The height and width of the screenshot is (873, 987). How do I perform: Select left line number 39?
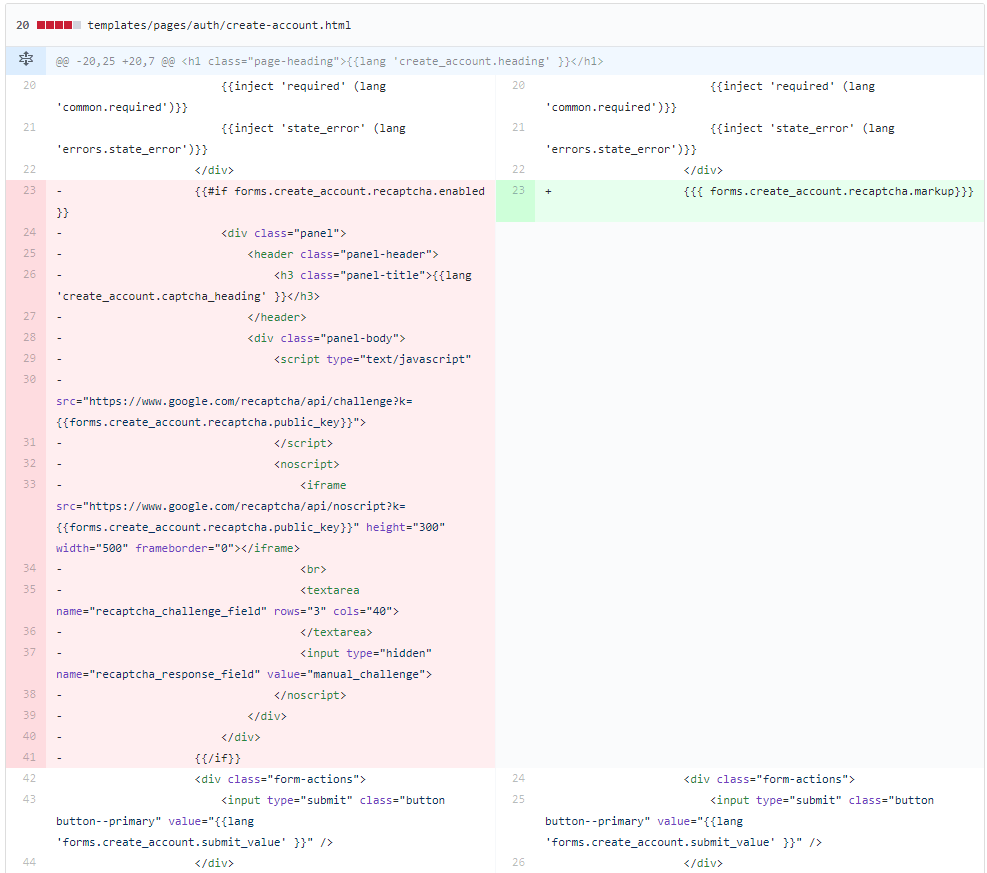tap(30, 715)
